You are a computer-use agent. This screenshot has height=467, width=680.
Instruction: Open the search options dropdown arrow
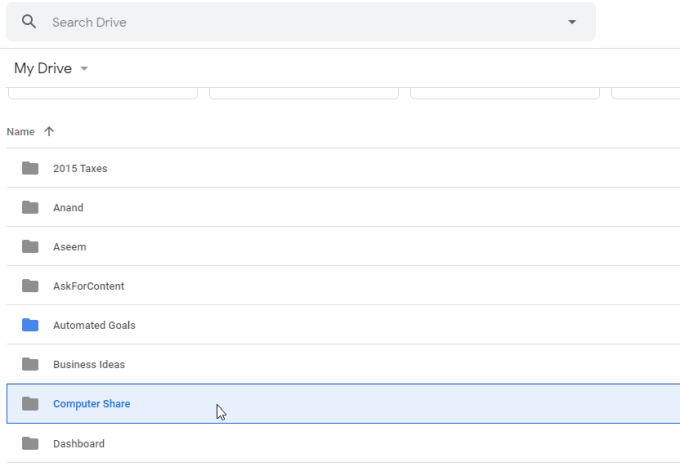(x=572, y=22)
